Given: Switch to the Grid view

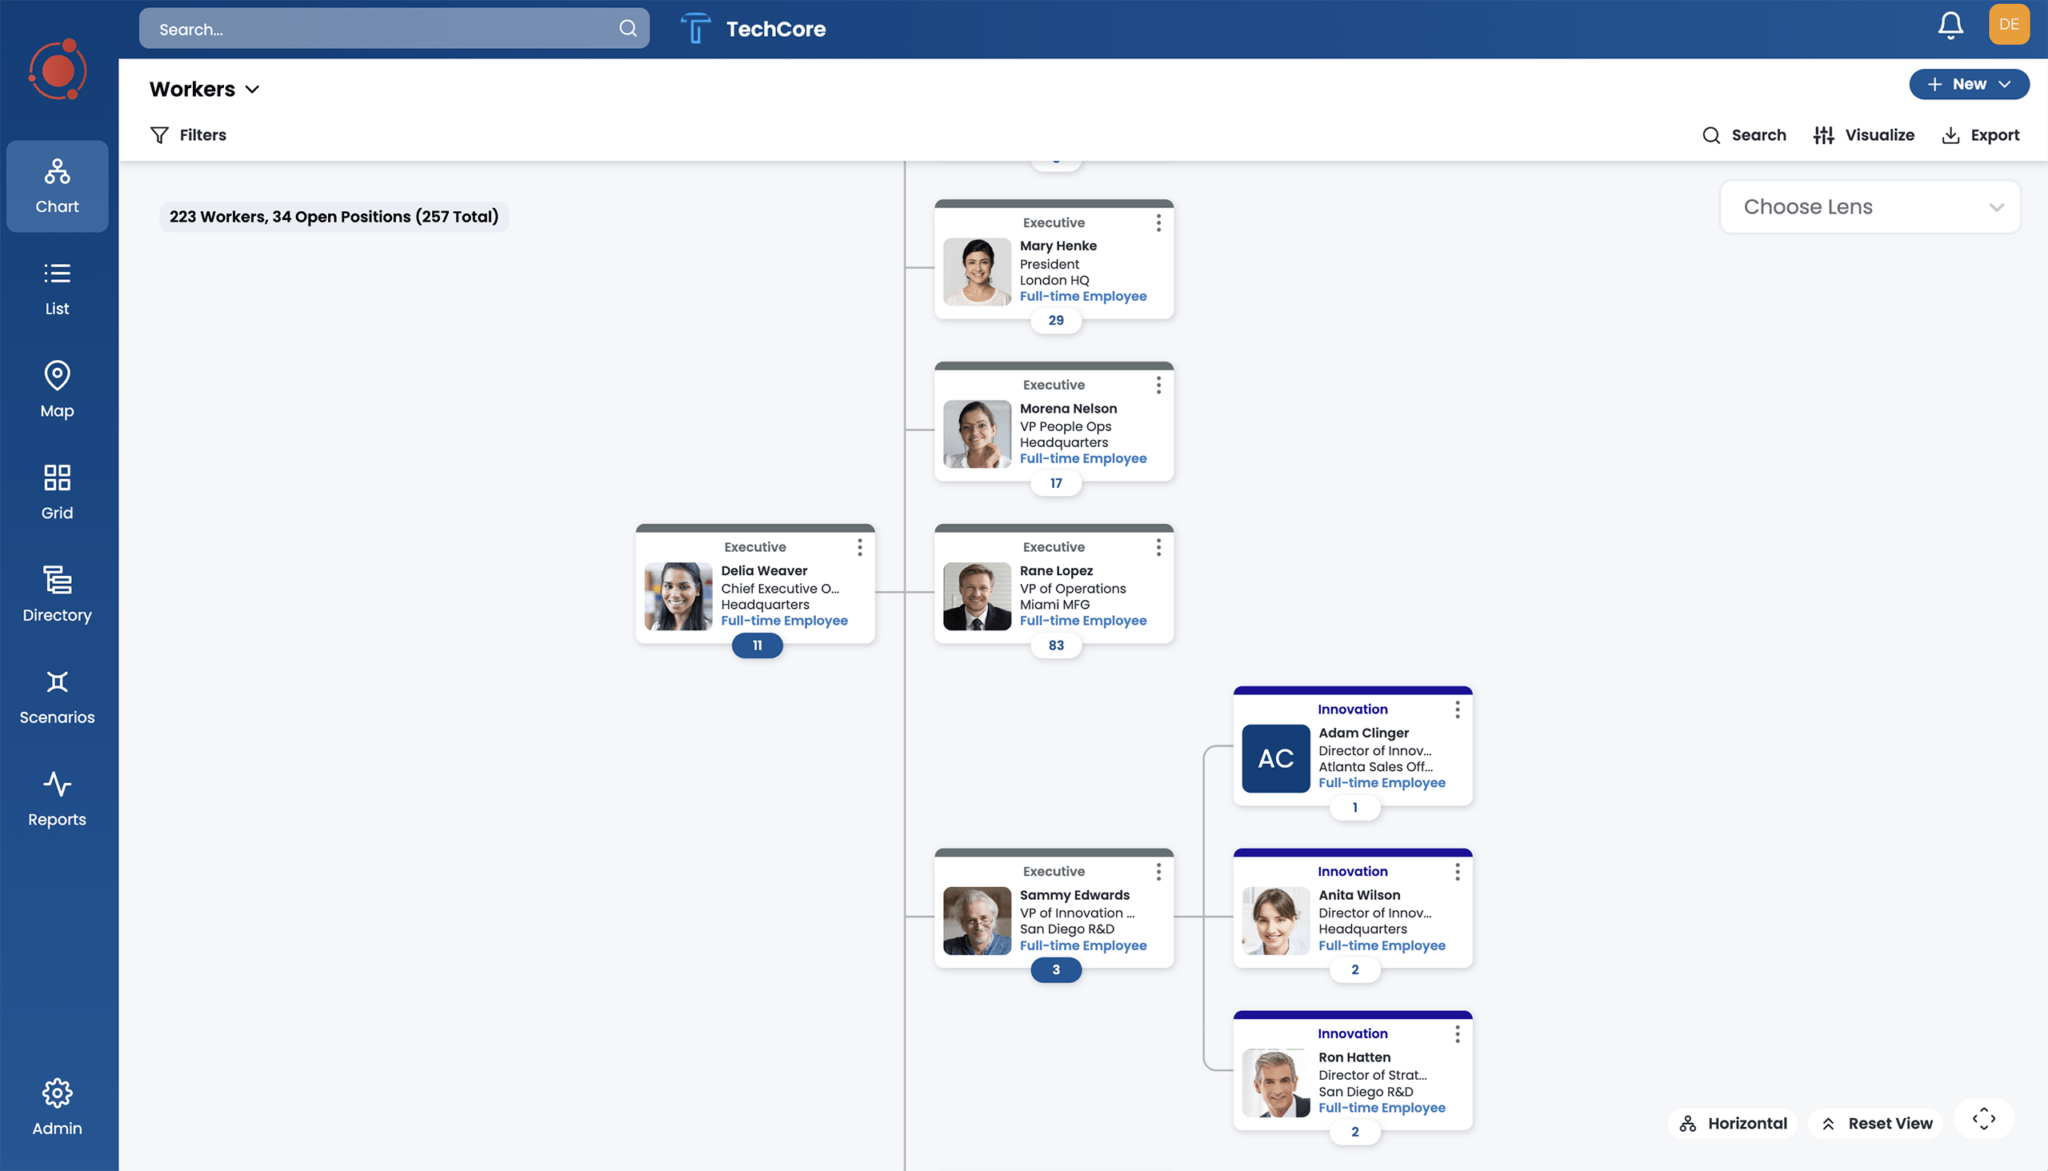Looking at the screenshot, I should click(x=57, y=491).
